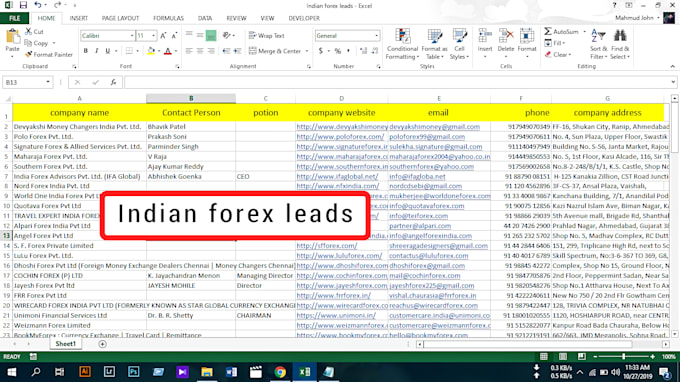Image resolution: width=680 pixels, height=382 pixels.
Task: Click the Paste clipboard icon
Action: coord(13,37)
